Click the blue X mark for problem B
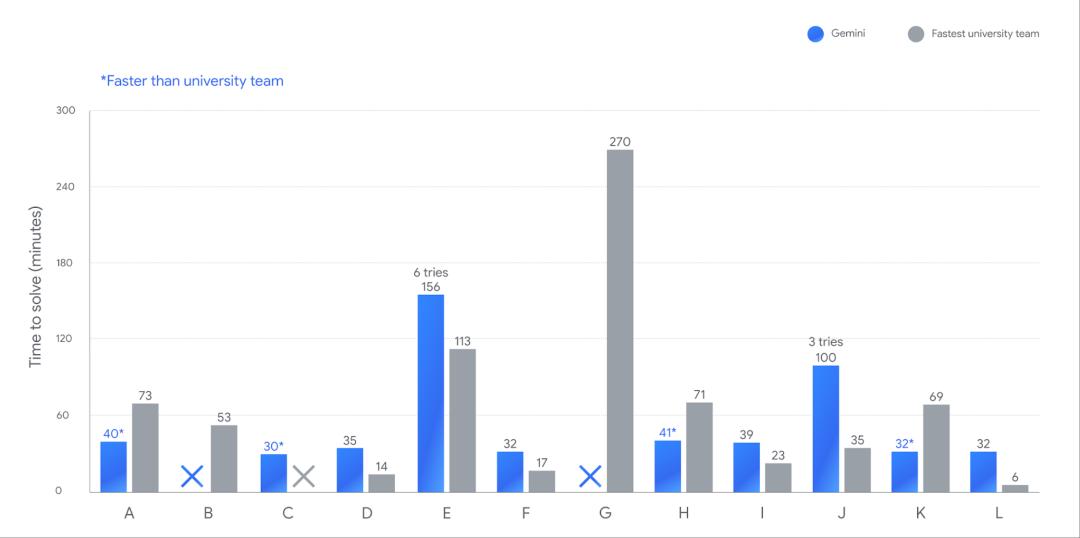Screen dimensions: 1080x538 coord(192,476)
